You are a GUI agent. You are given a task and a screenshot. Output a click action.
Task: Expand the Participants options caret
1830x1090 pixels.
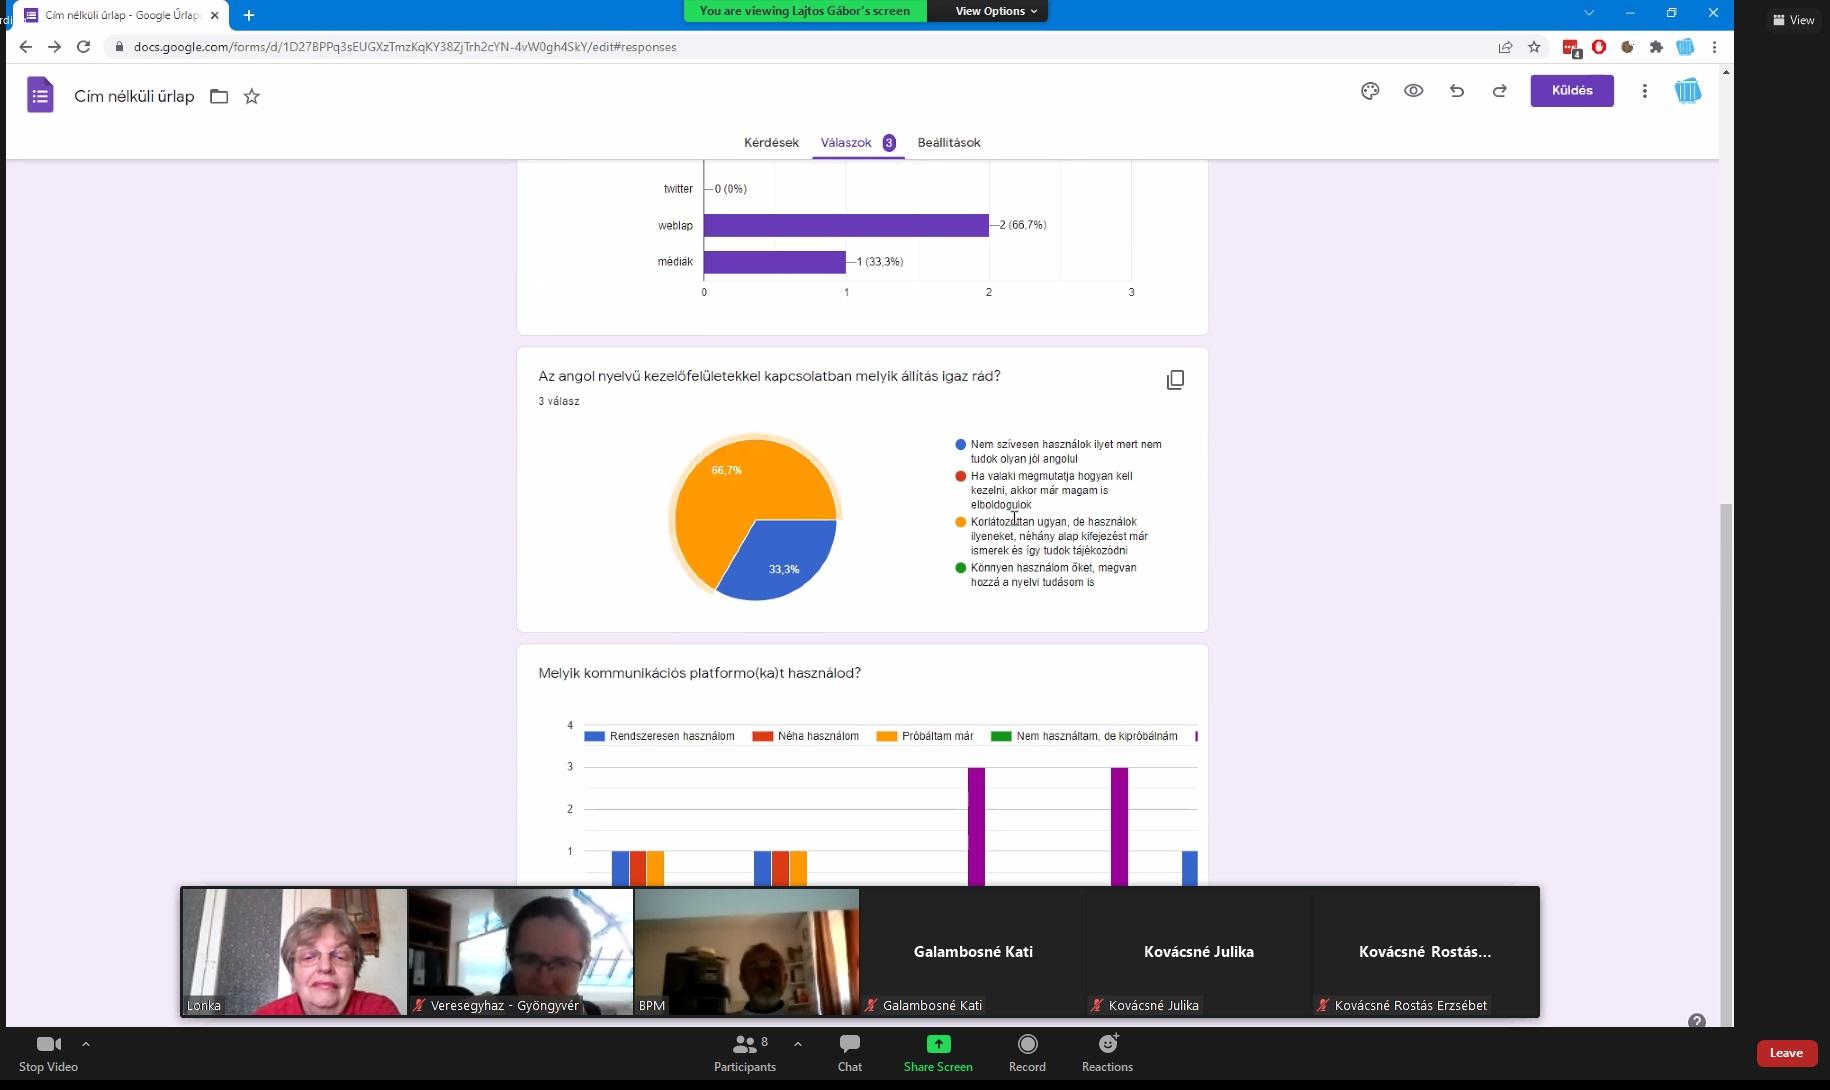click(797, 1043)
